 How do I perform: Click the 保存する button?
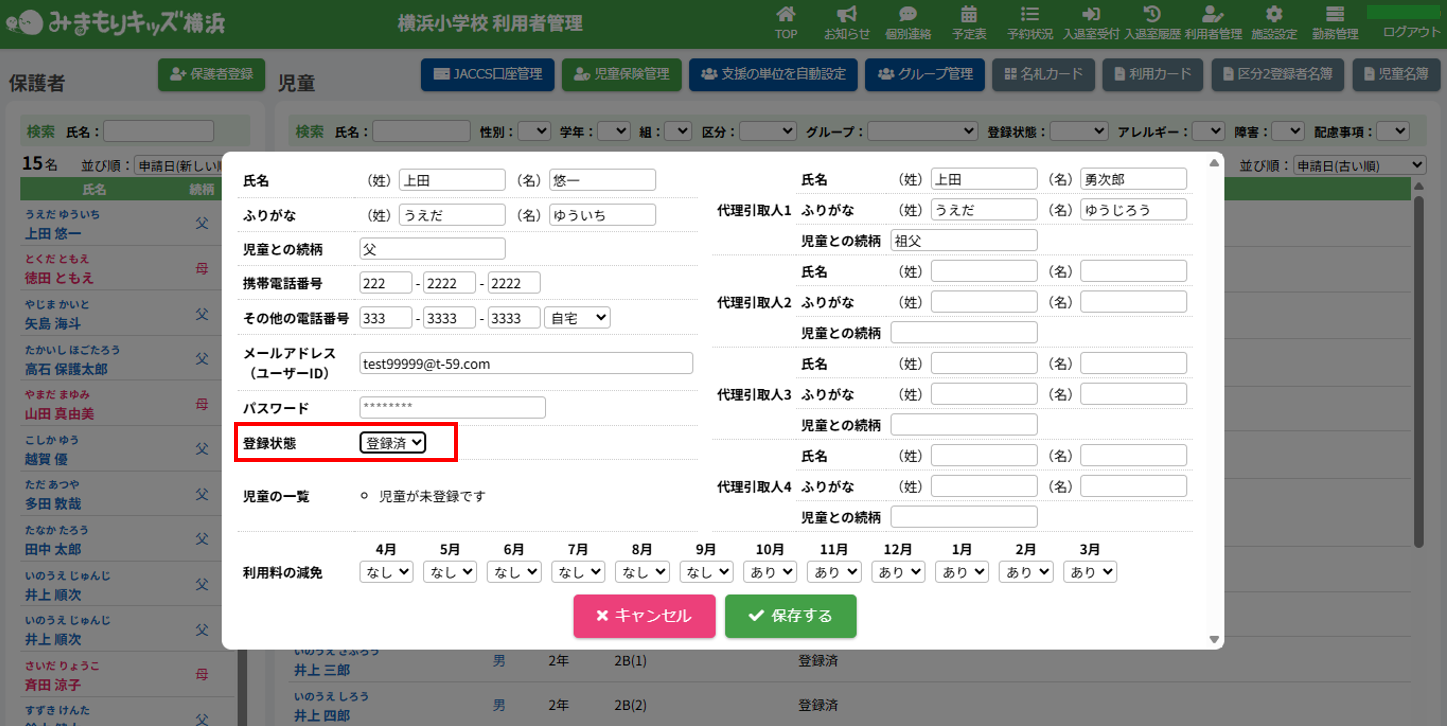pyautogui.click(x=790, y=616)
